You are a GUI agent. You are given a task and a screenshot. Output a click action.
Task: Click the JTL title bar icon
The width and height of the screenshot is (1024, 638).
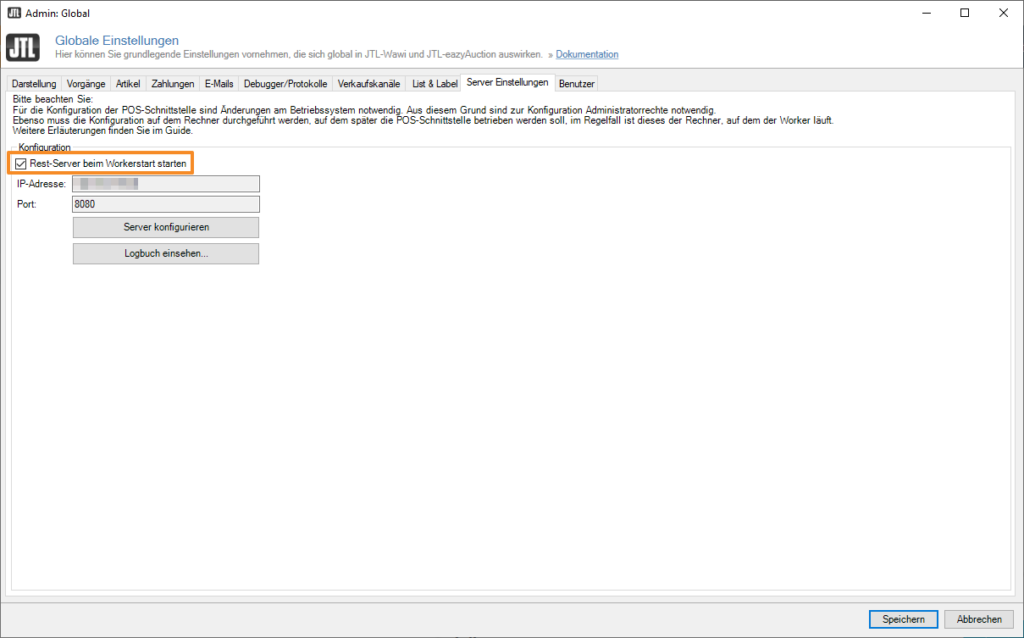coord(14,13)
